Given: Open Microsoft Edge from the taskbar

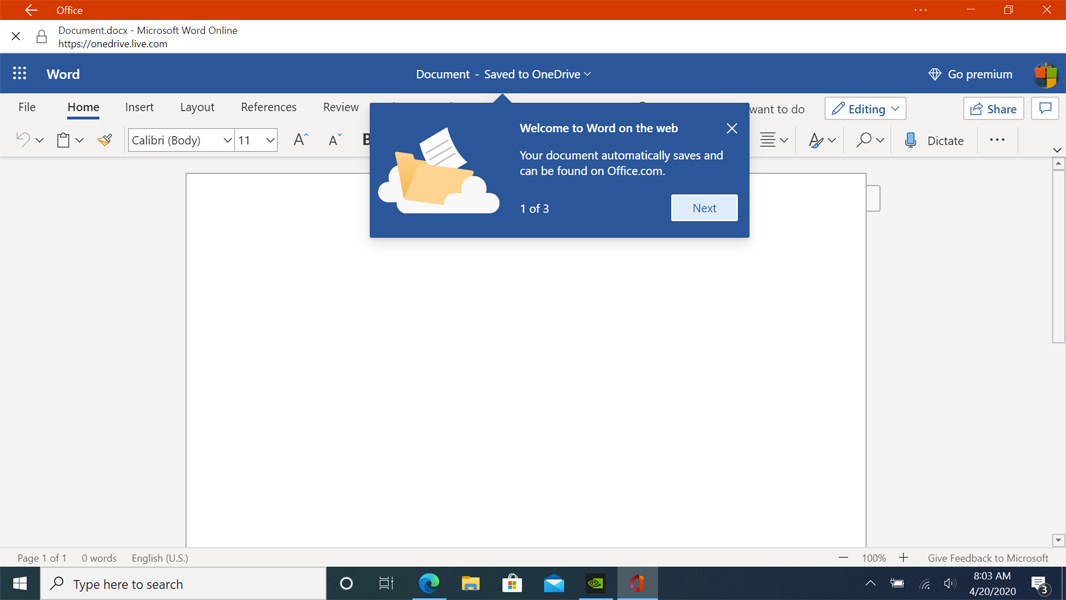Looking at the screenshot, I should pos(429,583).
